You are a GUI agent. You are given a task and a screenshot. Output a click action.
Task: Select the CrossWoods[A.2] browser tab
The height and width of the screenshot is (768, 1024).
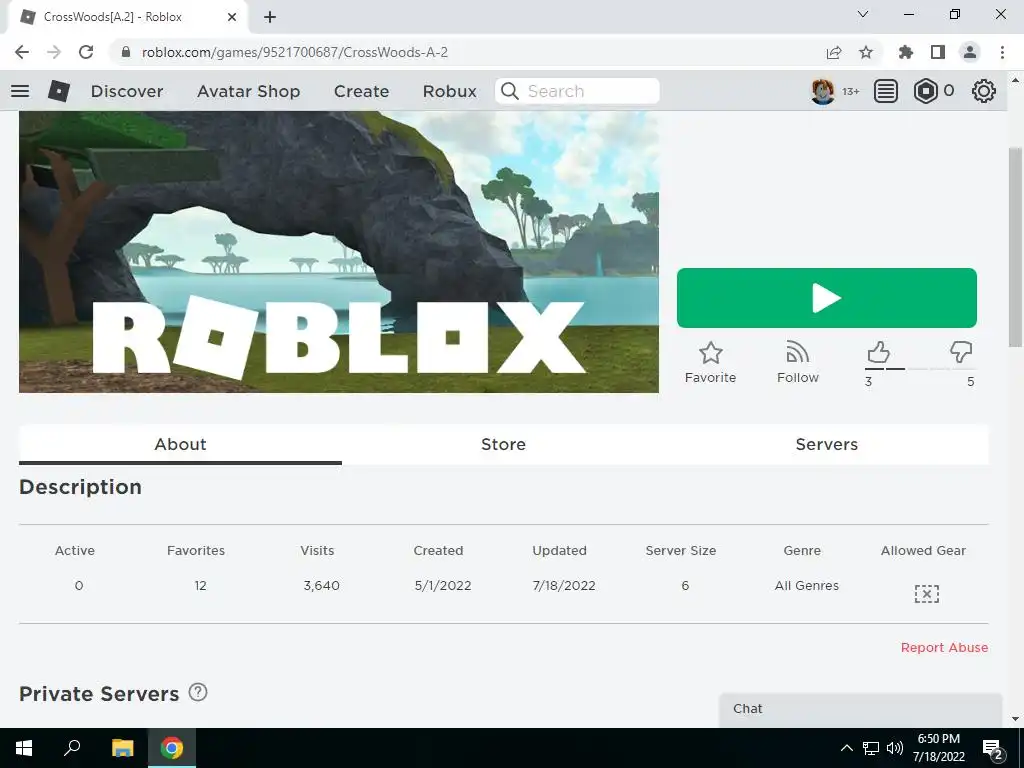click(x=129, y=17)
